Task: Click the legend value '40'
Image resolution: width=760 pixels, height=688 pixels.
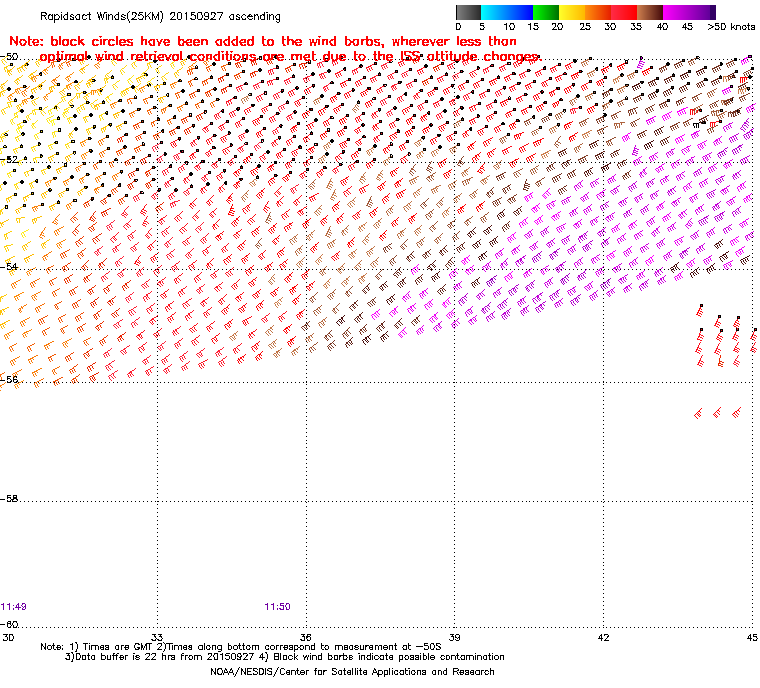Action: [x=662, y=27]
